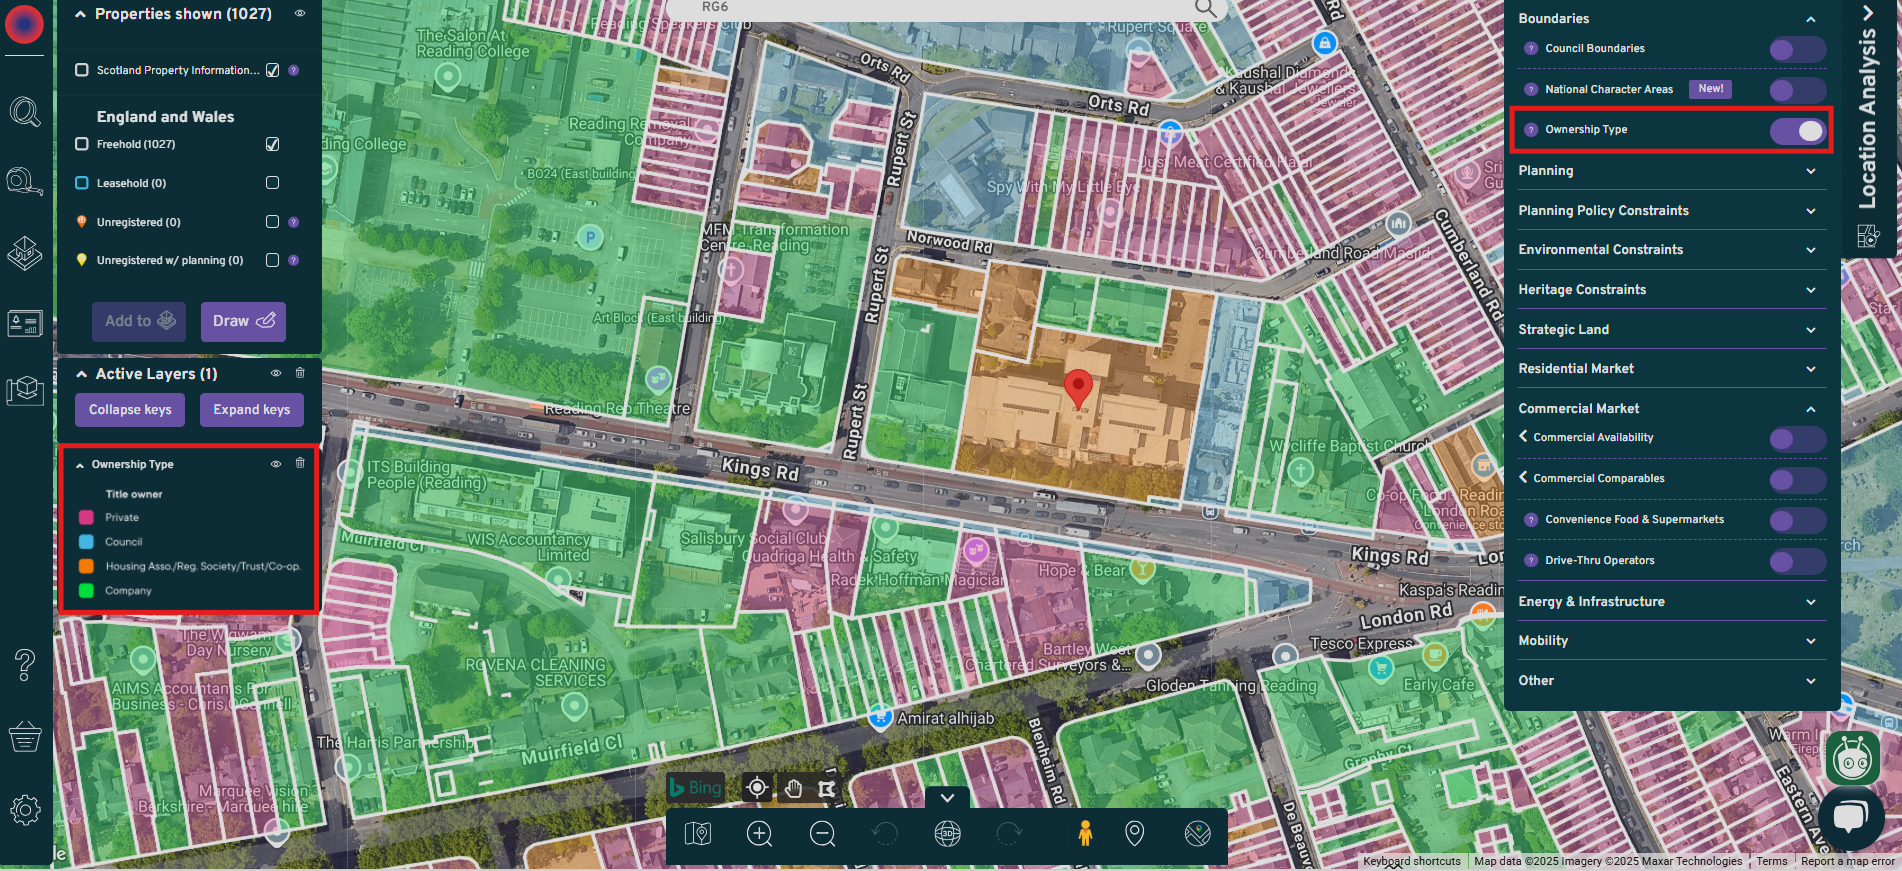Toggle visibility eye for Active Layers

tap(276, 373)
